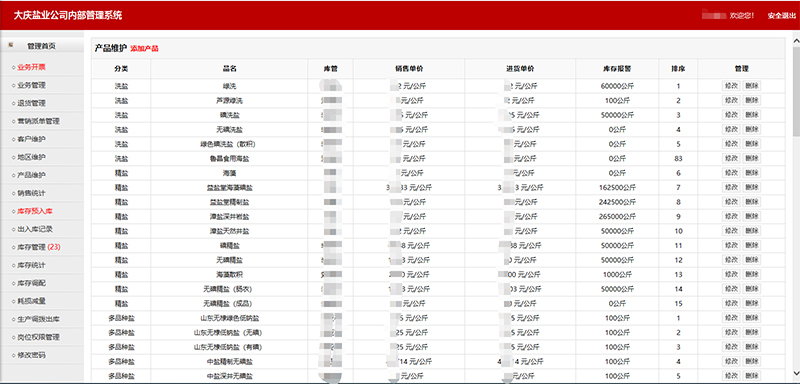
Task: Click 修改 for the 绿洗 row
Action: (x=731, y=86)
